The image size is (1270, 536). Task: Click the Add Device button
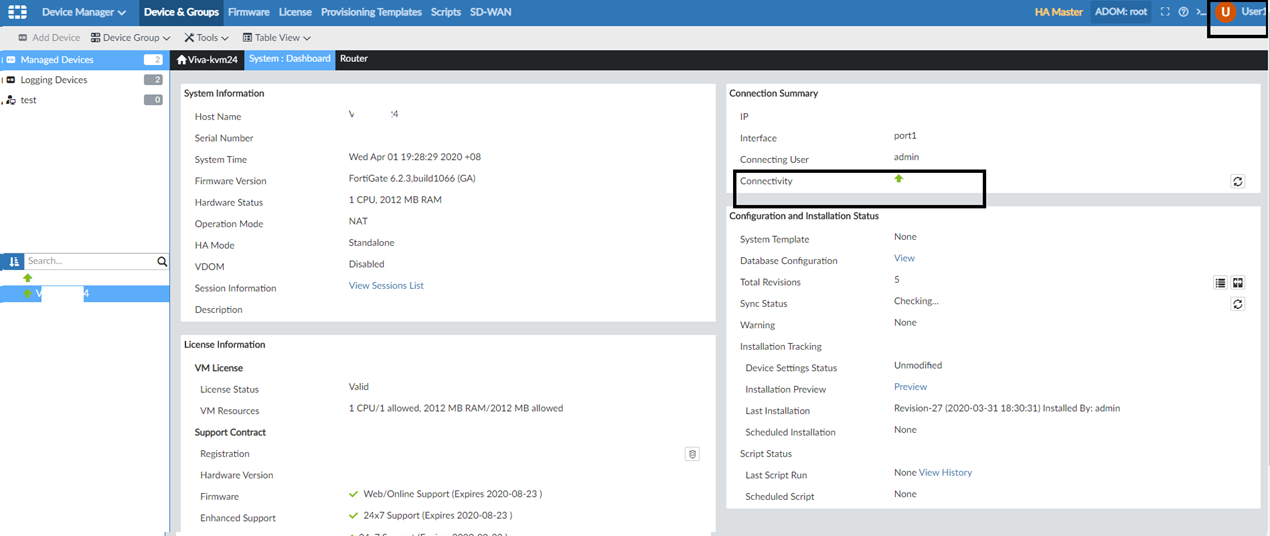(x=49, y=38)
